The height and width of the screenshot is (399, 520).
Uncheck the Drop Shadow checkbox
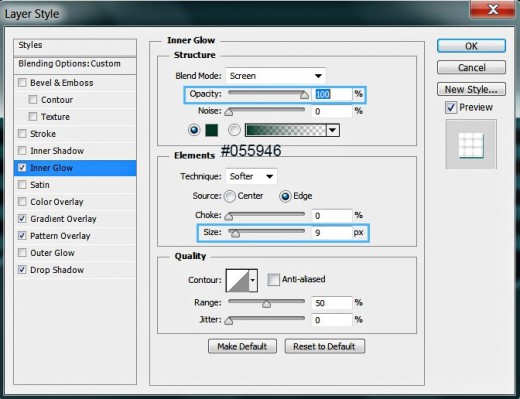click(x=22, y=270)
